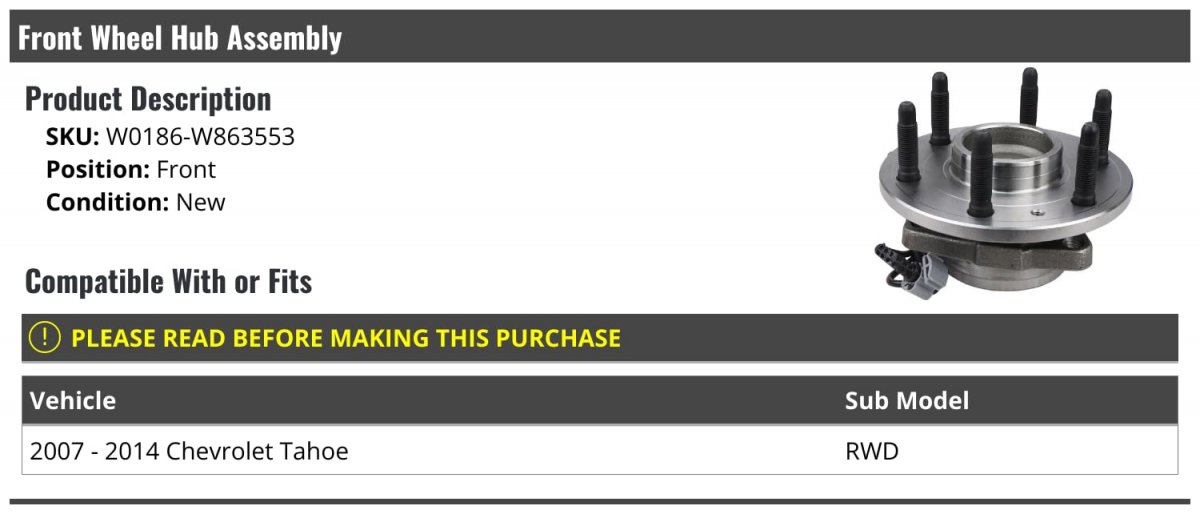Click the "Condition:" label

(108, 202)
